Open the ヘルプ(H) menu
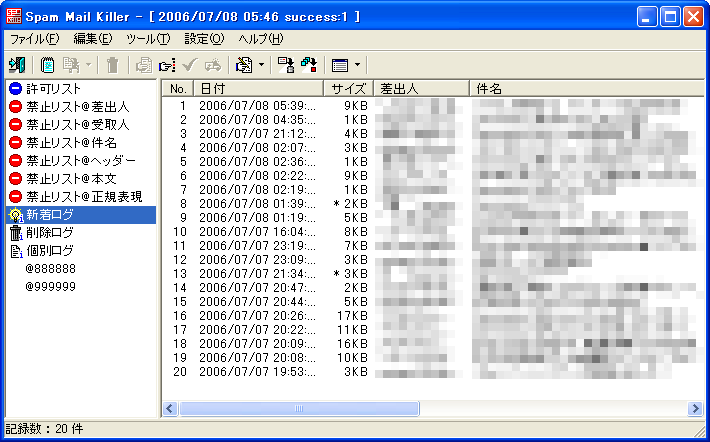Viewport: 710px width, 442px height. pyautogui.click(x=261, y=39)
